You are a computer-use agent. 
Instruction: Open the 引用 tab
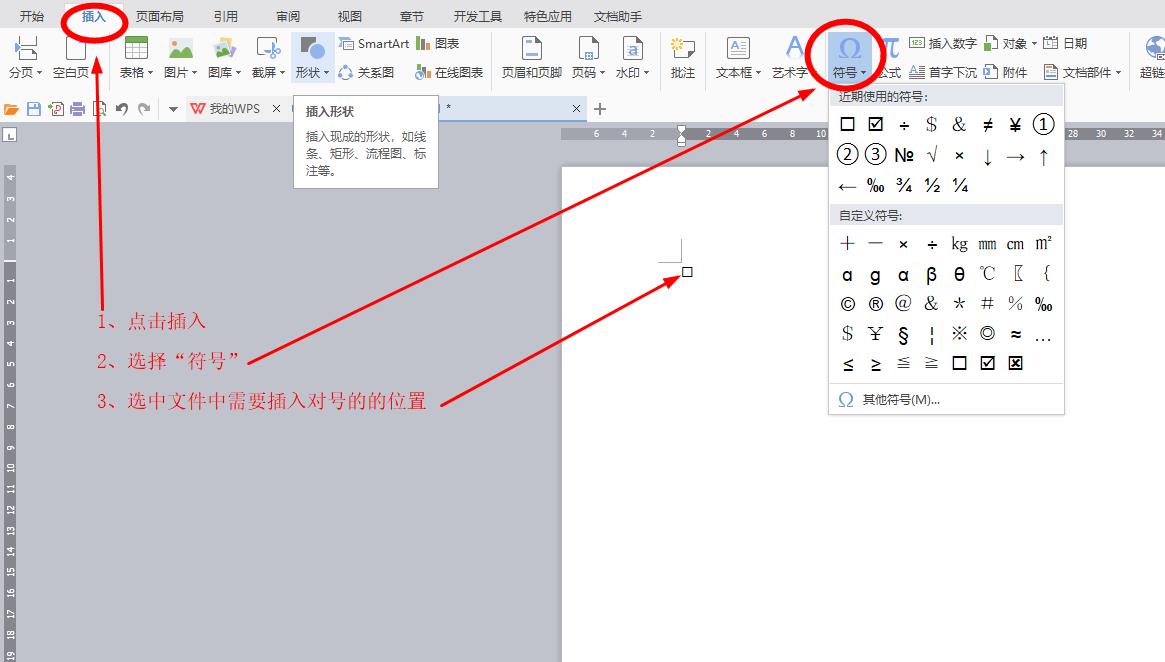[x=225, y=16]
